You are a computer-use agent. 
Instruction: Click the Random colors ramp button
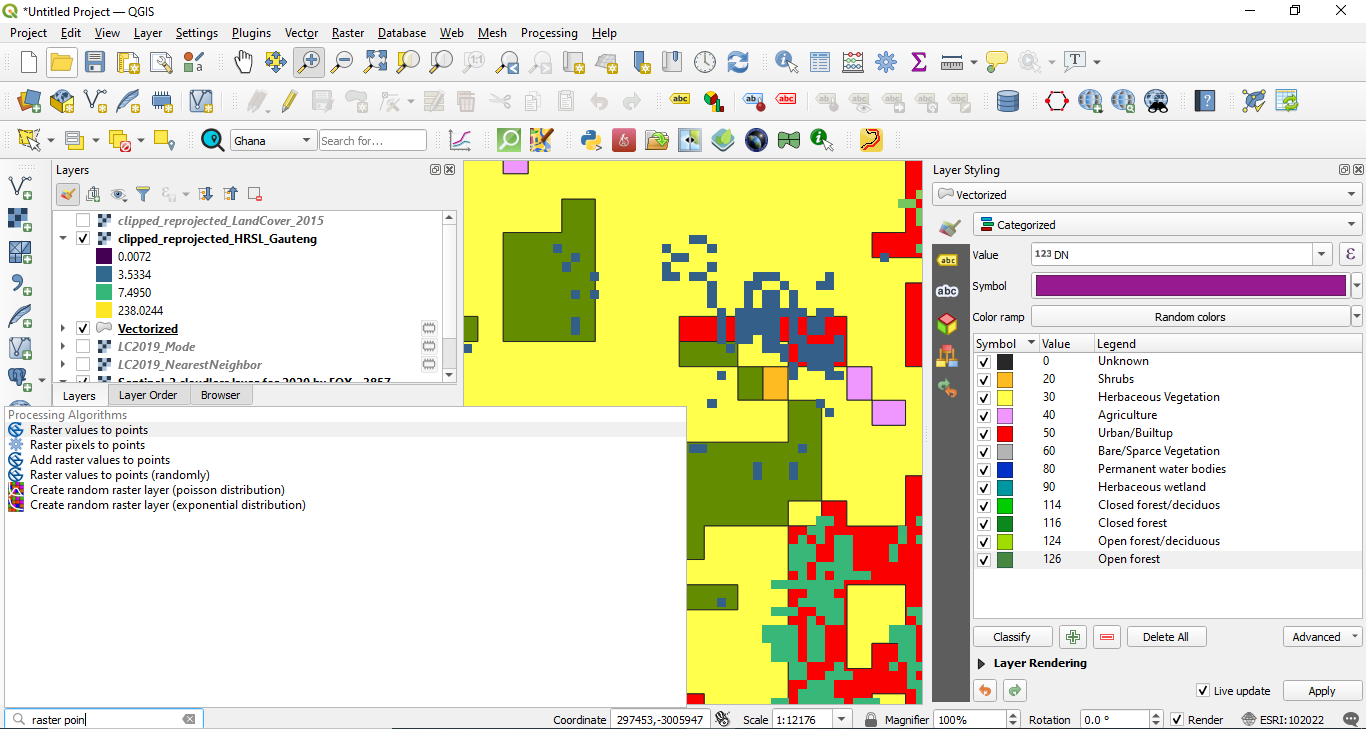(x=1189, y=317)
